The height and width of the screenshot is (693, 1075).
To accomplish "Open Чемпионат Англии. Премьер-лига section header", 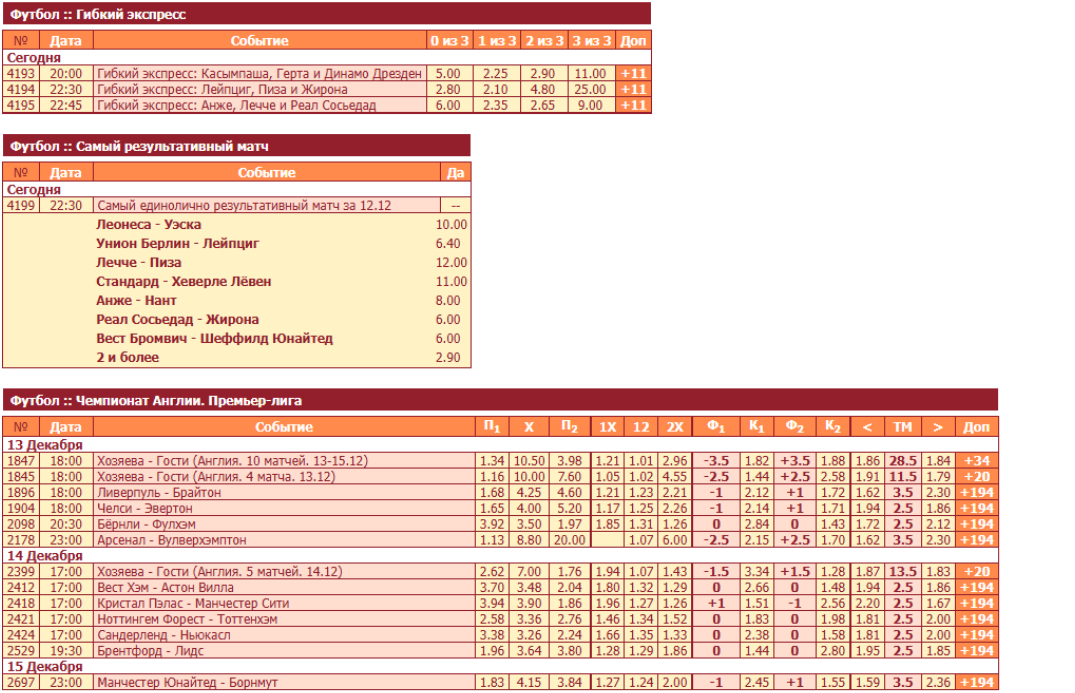I will [156, 400].
